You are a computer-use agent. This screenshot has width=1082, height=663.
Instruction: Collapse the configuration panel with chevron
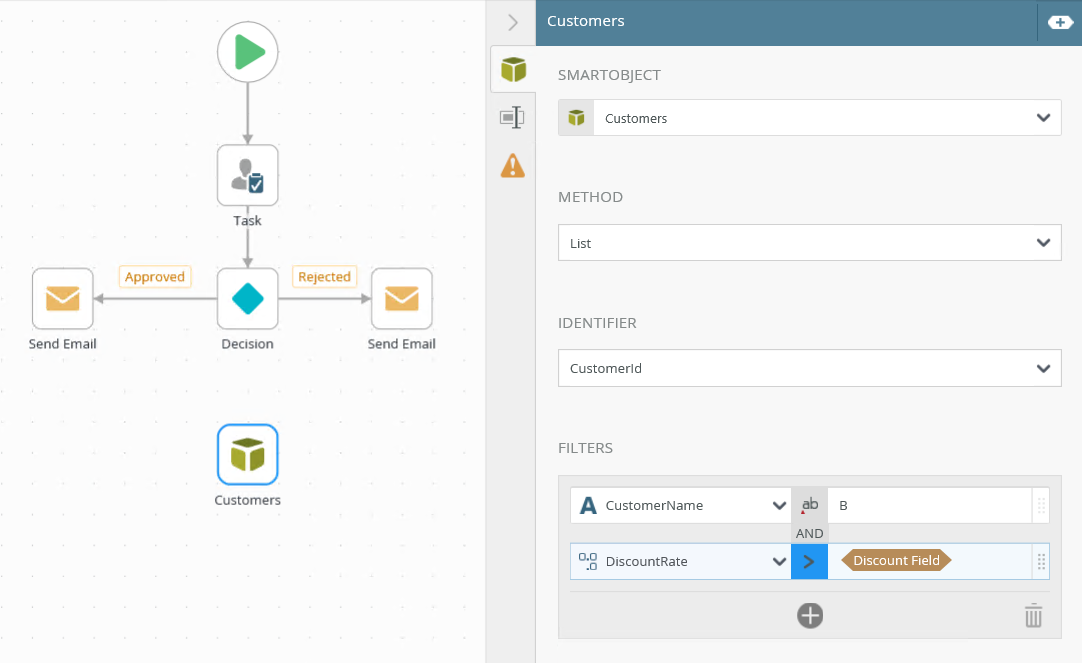coord(512,22)
